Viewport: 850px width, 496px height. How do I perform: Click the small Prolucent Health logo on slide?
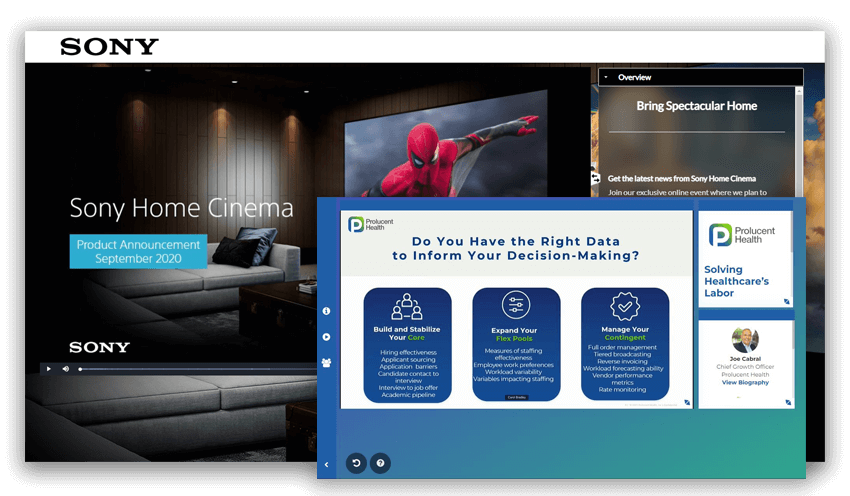371,224
